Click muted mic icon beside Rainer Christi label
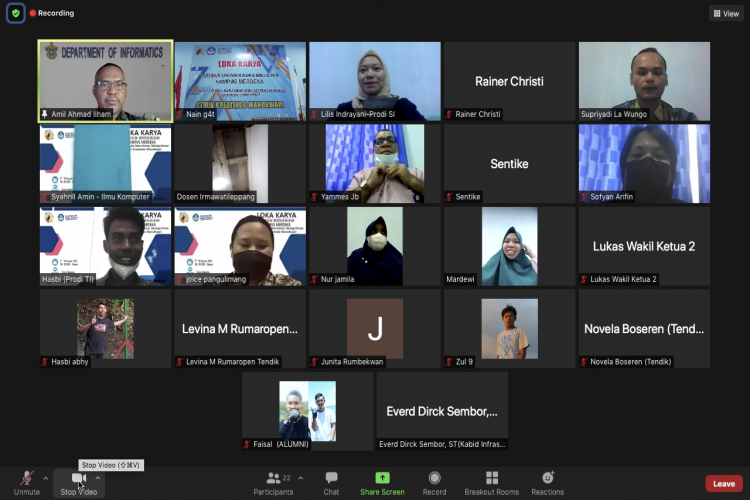Viewport: 750px width, 500px height. point(449,114)
